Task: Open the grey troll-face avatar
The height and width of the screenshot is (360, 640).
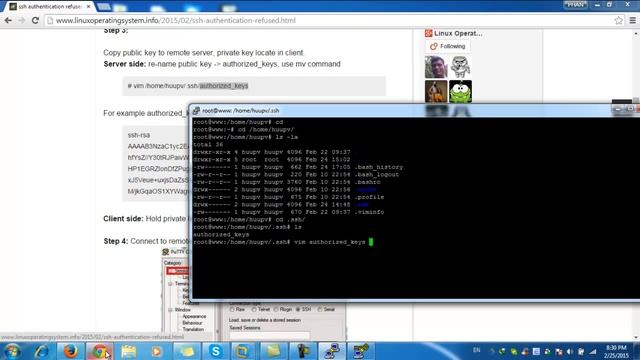Action: pyautogui.click(x=460, y=67)
